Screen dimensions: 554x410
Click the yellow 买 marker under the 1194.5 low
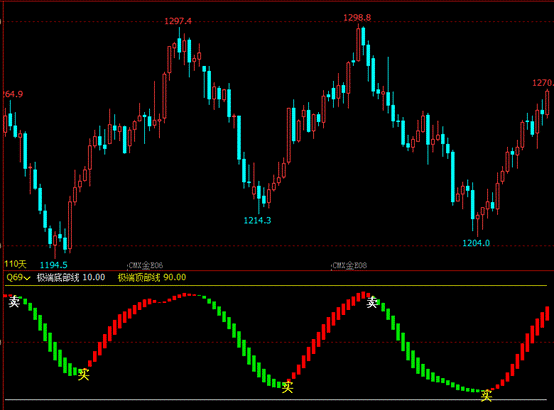point(84,374)
